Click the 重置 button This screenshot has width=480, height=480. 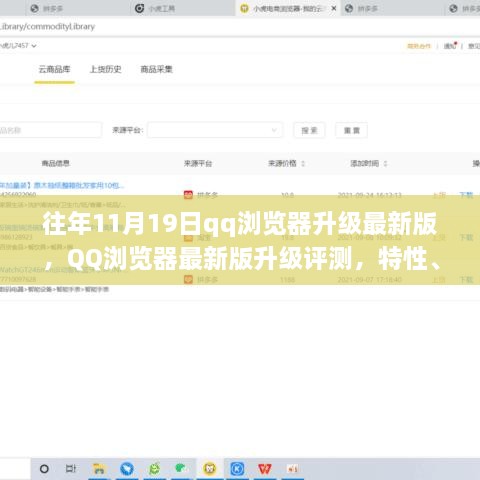[x=352, y=130]
